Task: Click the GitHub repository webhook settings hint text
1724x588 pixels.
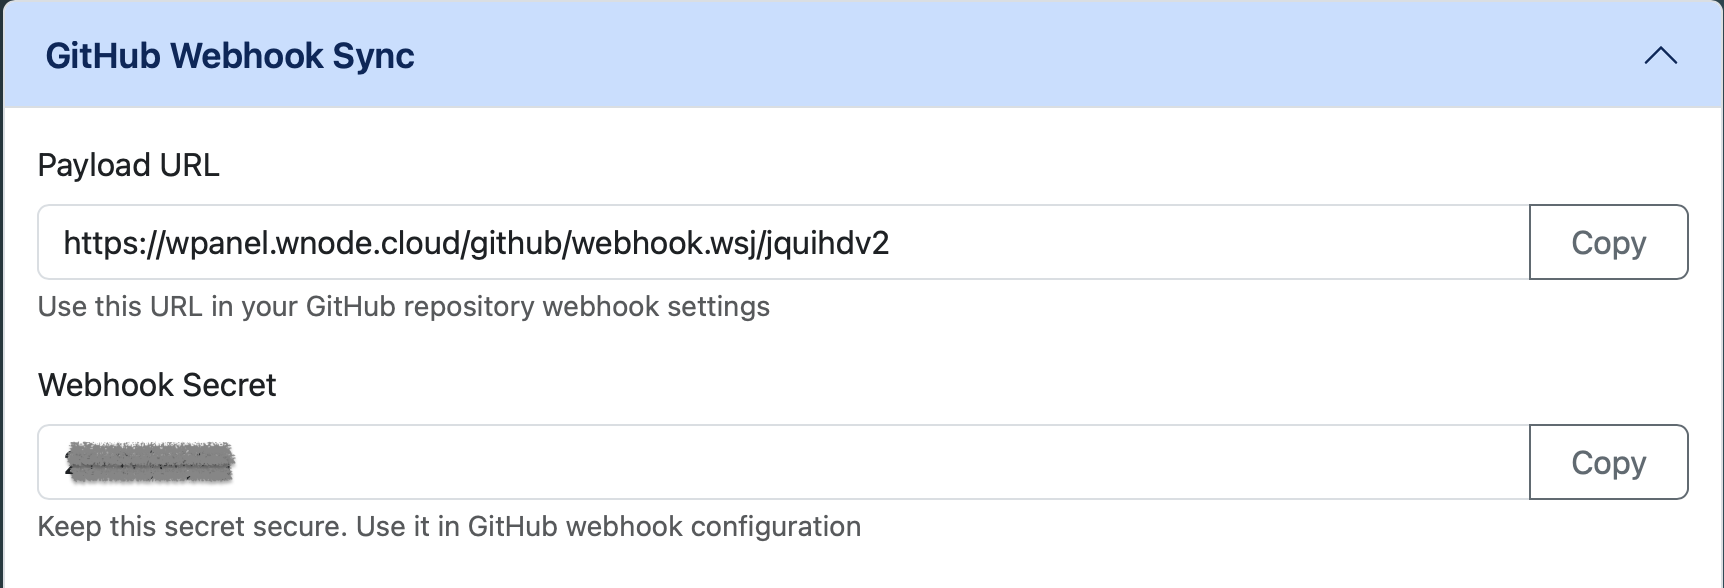Action: pyautogui.click(x=403, y=307)
